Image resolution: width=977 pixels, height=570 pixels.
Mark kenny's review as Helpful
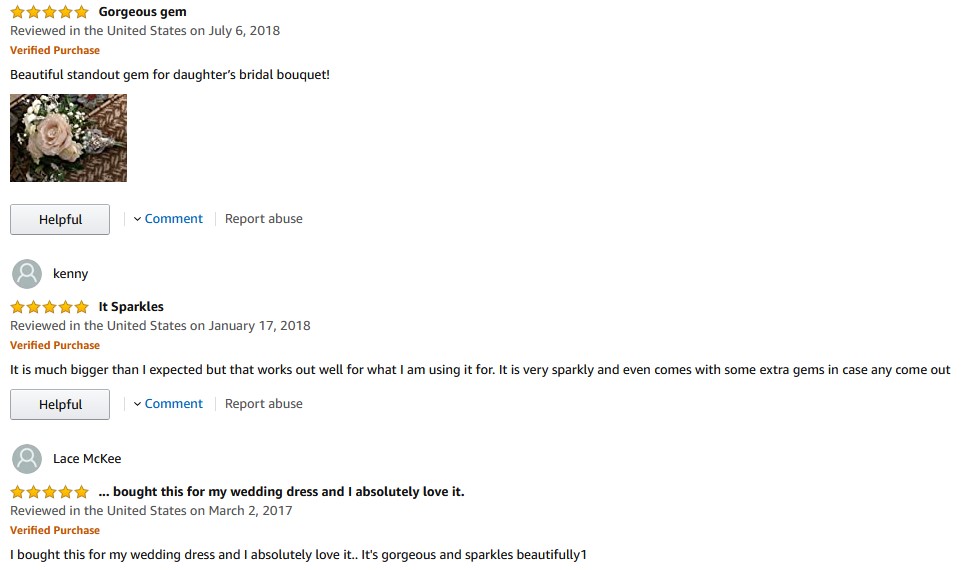click(60, 405)
